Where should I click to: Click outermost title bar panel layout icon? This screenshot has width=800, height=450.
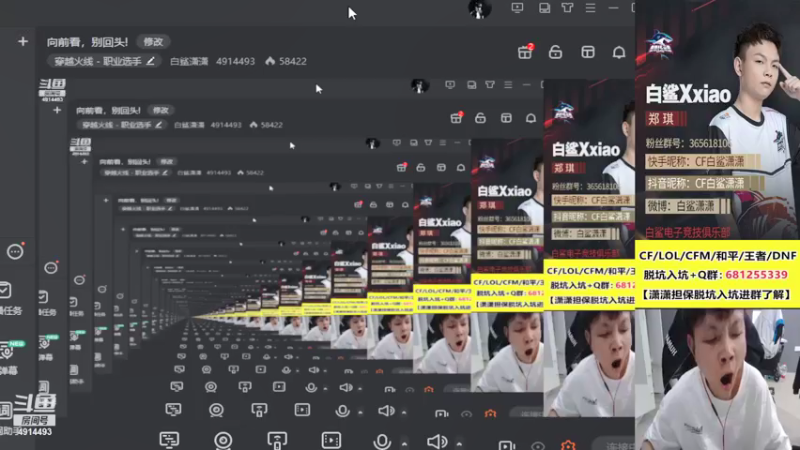click(544, 8)
